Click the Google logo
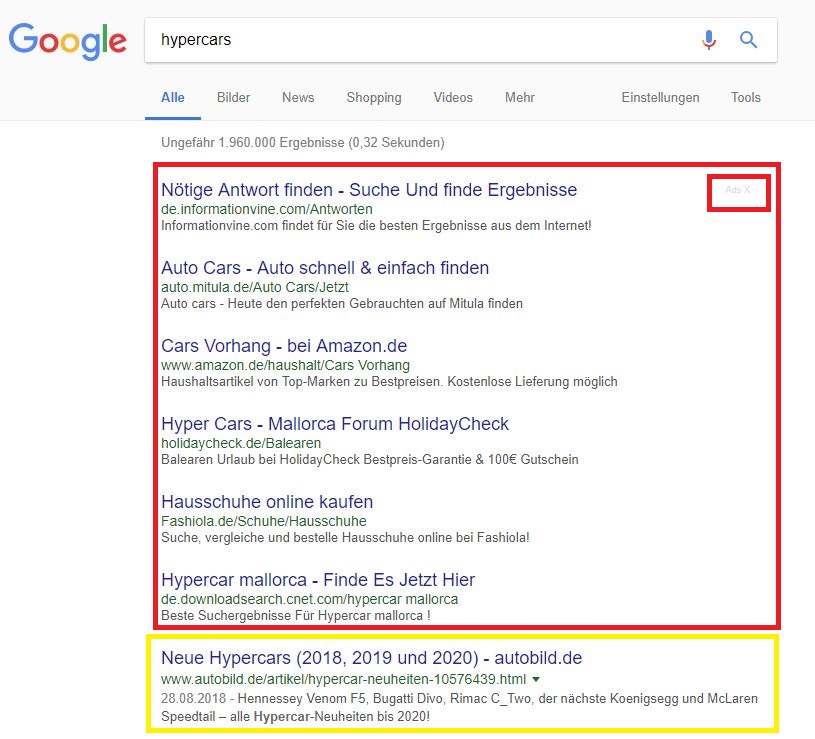 click(68, 41)
